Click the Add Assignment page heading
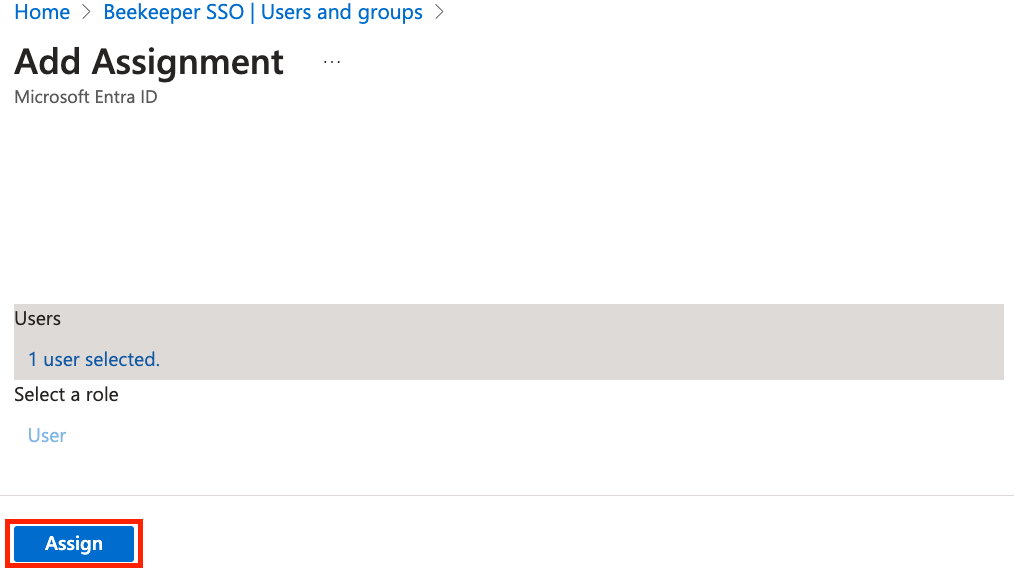This screenshot has height=573, width=1014. pos(149,63)
